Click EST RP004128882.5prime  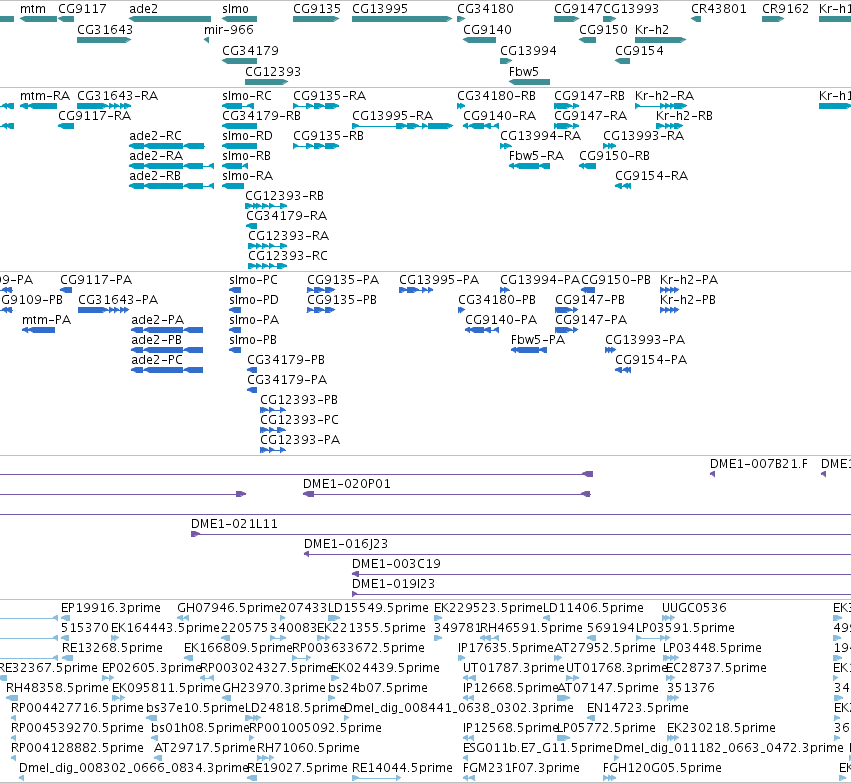(x=14, y=758)
